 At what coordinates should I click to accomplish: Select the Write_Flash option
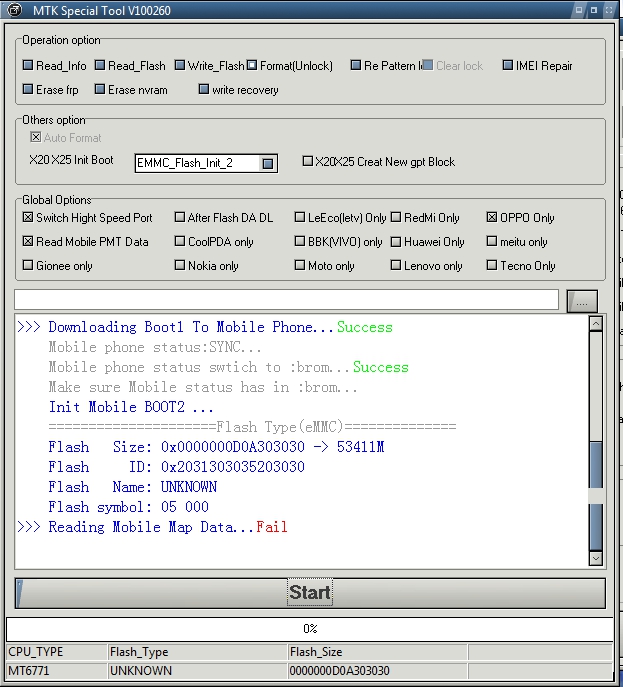pyautogui.click(x=180, y=65)
